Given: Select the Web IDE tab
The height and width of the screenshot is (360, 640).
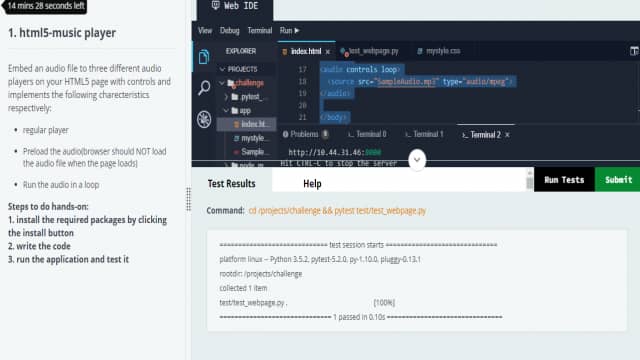Looking at the screenshot, I should click(x=235, y=6).
